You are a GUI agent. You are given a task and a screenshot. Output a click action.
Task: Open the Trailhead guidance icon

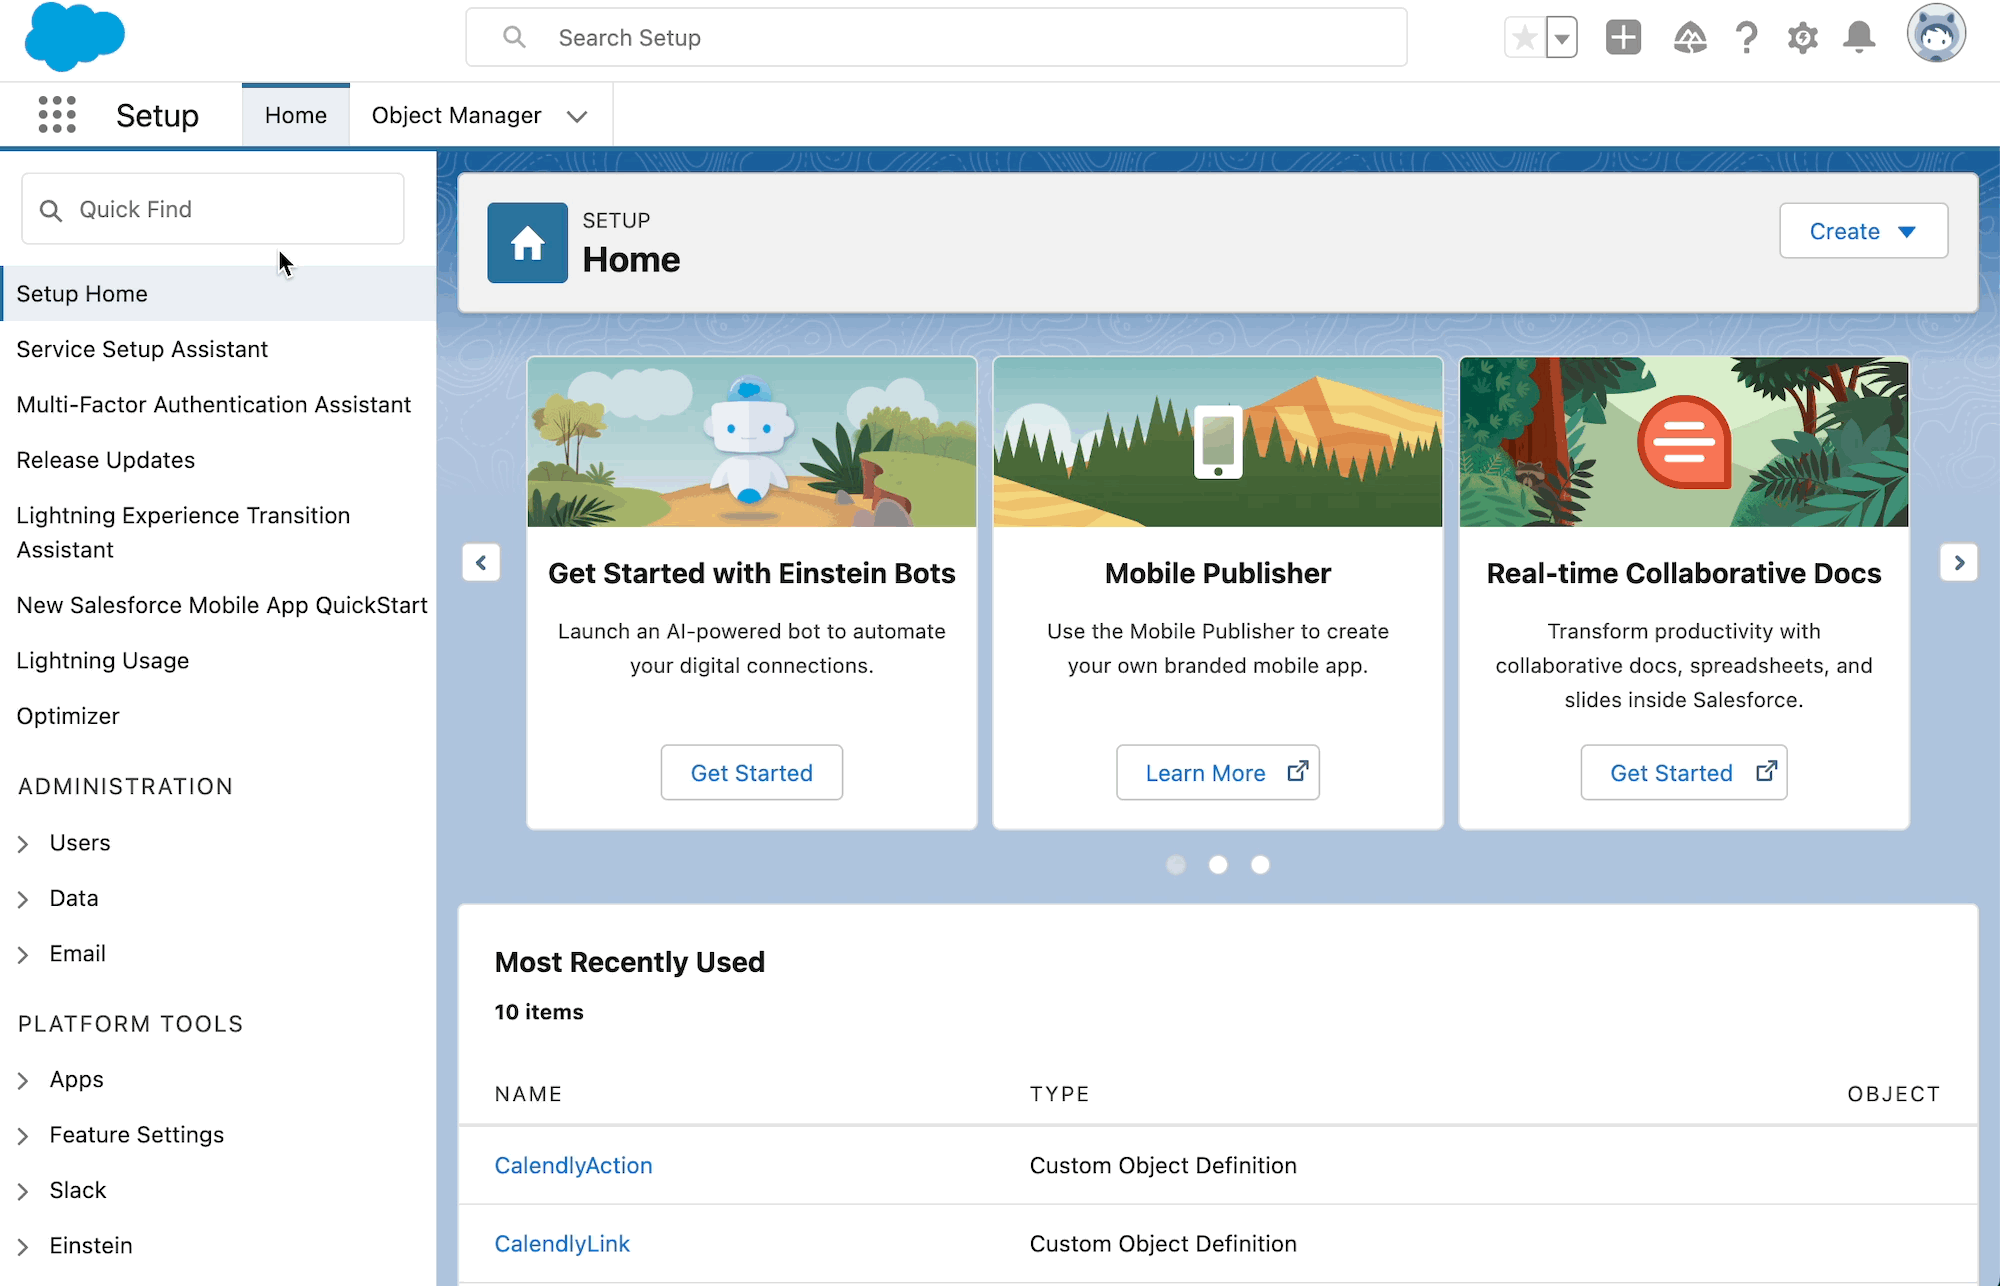pos(1689,38)
